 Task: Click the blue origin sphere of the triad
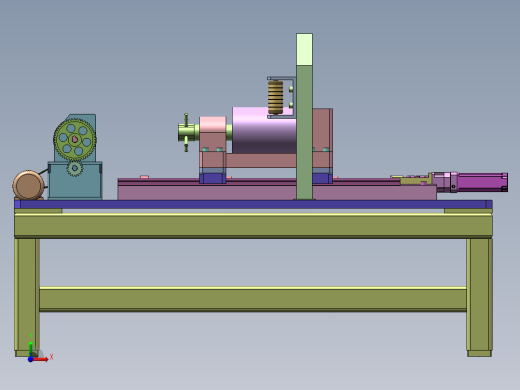(x=30, y=359)
